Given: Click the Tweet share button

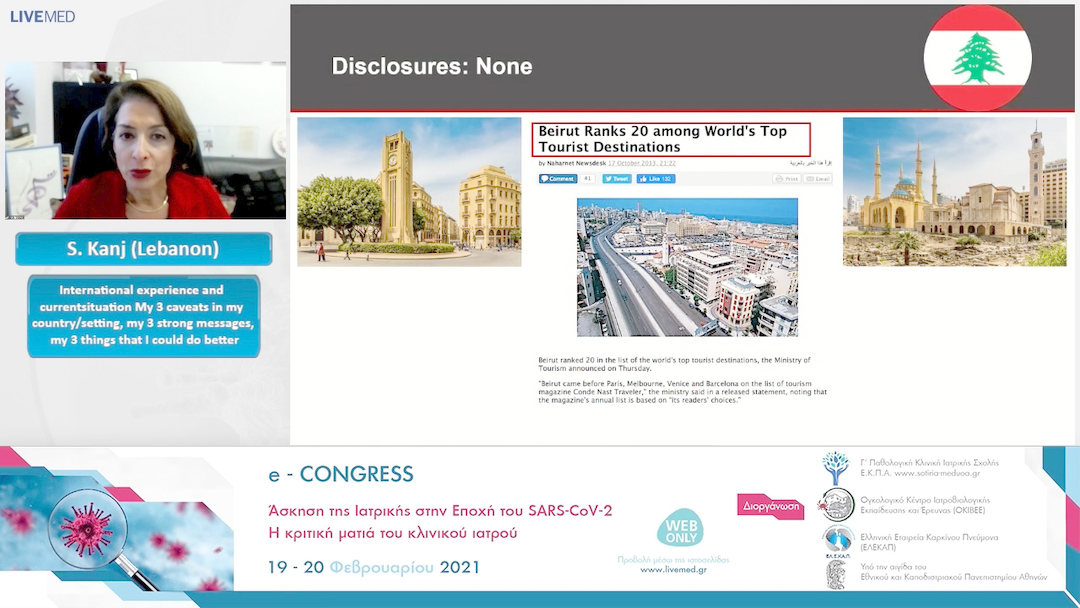Looking at the screenshot, I should pos(616,178).
